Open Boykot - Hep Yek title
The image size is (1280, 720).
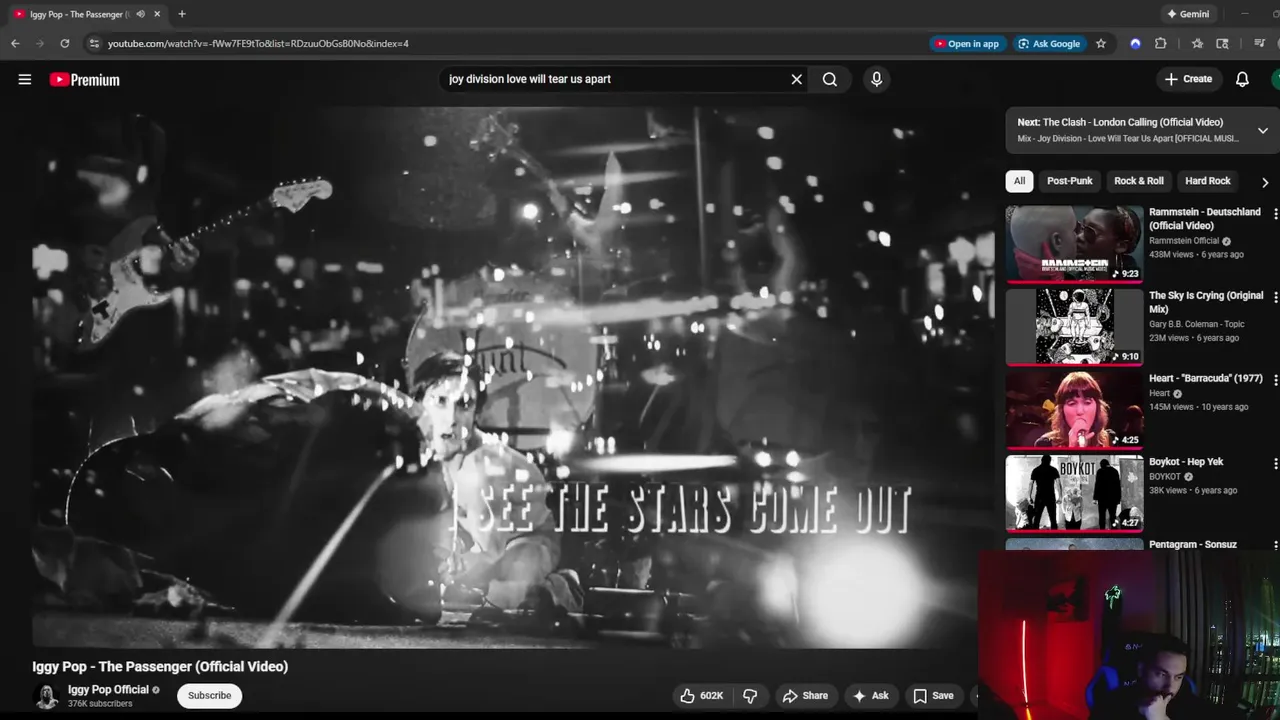point(1186,462)
